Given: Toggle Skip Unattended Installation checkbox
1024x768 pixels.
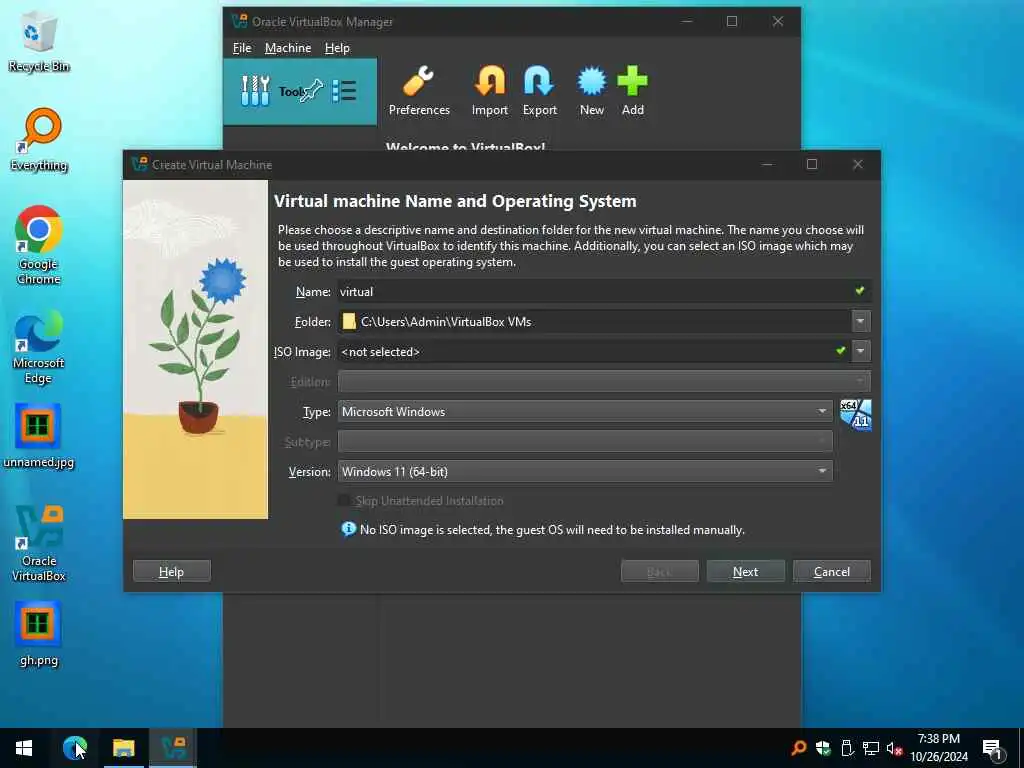Looking at the screenshot, I should pos(343,500).
